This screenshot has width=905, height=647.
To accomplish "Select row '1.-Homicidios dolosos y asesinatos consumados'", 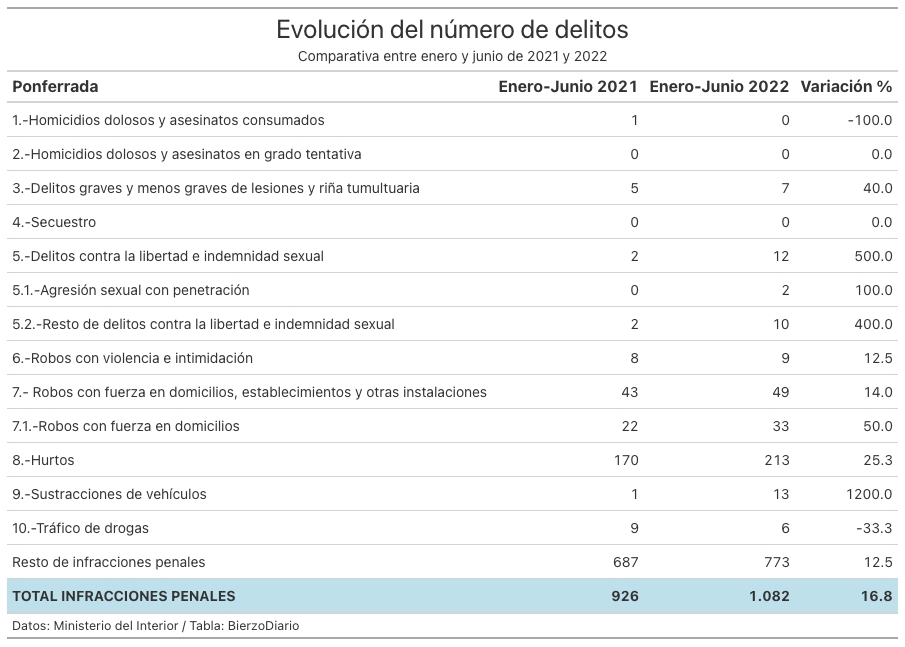I will point(452,120).
